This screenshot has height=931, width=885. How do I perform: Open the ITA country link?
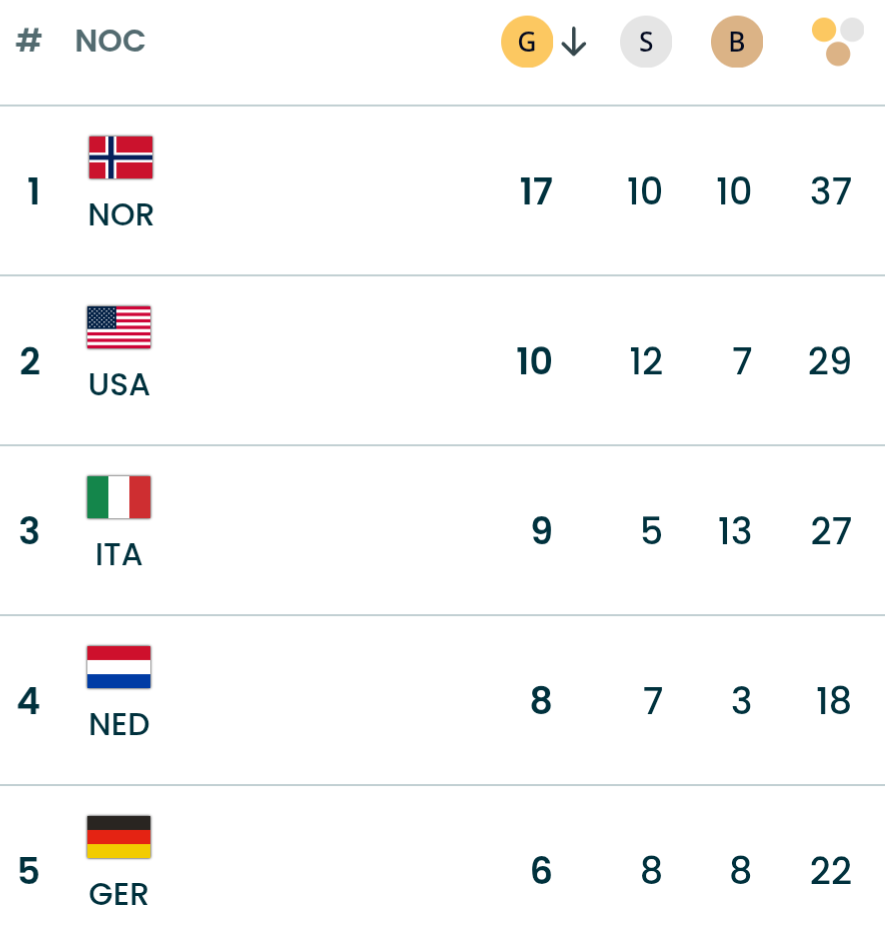(x=119, y=554)
